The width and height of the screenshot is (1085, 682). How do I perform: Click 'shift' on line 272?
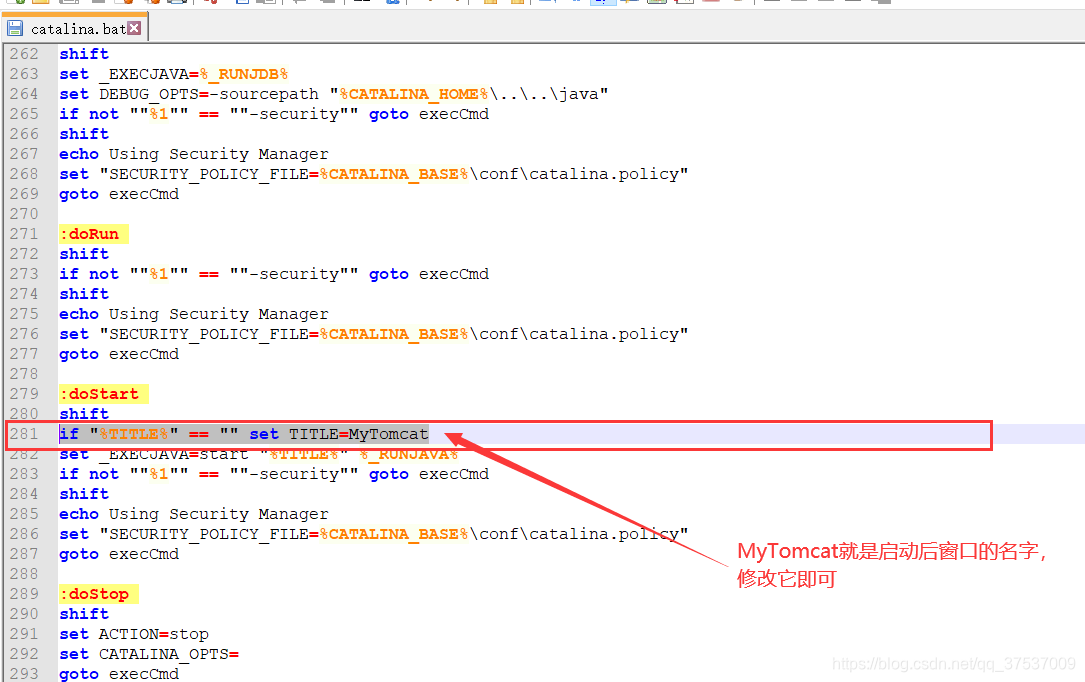(84, 254)
